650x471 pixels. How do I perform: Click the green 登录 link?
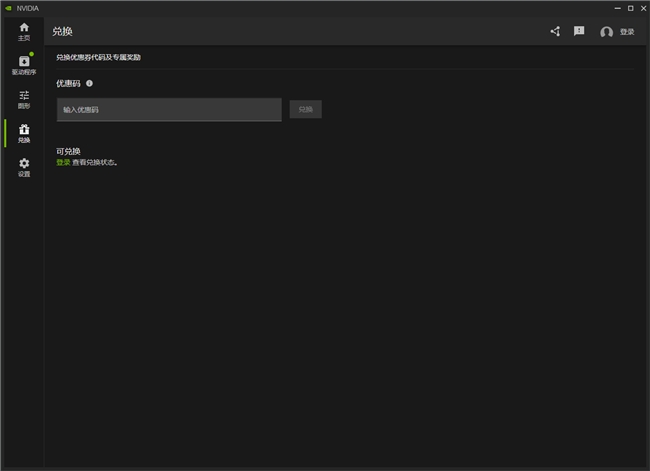[63, 163]
